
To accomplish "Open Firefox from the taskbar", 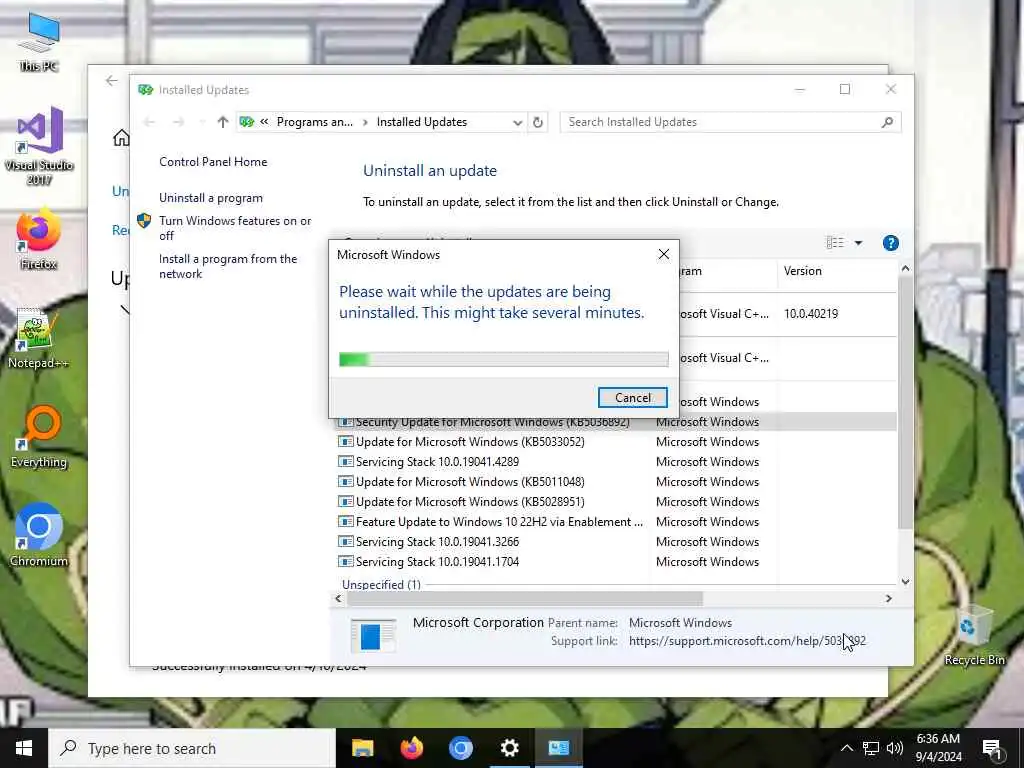I will tap(411, 748).
